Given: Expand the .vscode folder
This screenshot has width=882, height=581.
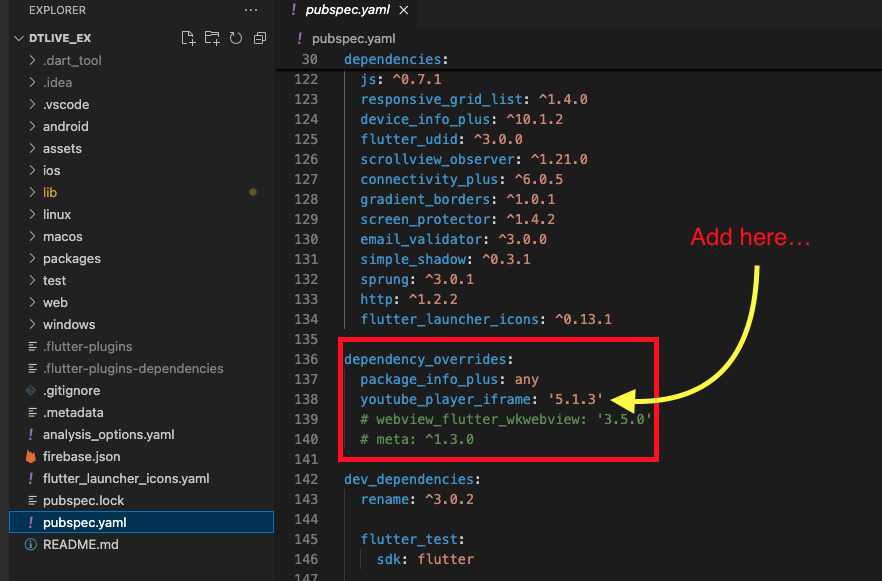Looking at the screenshot, I should tap(66, 104).
